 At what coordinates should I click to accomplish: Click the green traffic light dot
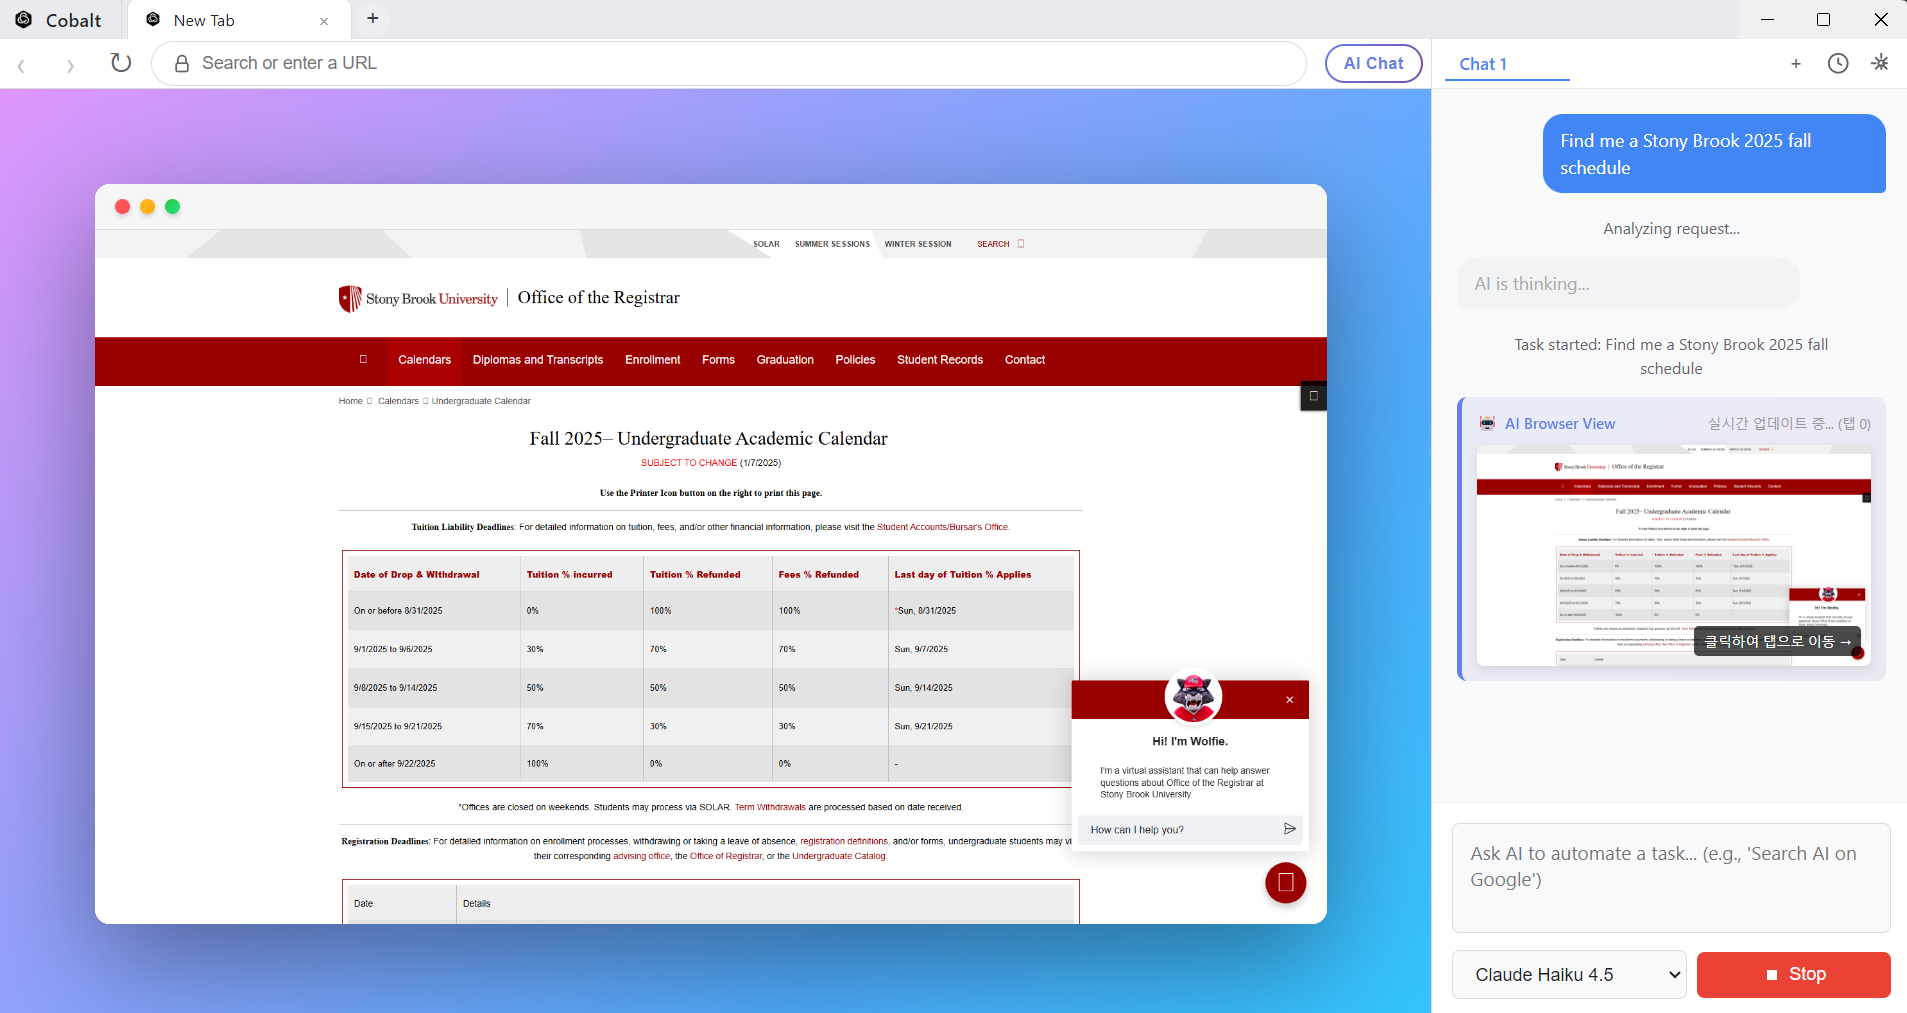(x=173, y=207)
